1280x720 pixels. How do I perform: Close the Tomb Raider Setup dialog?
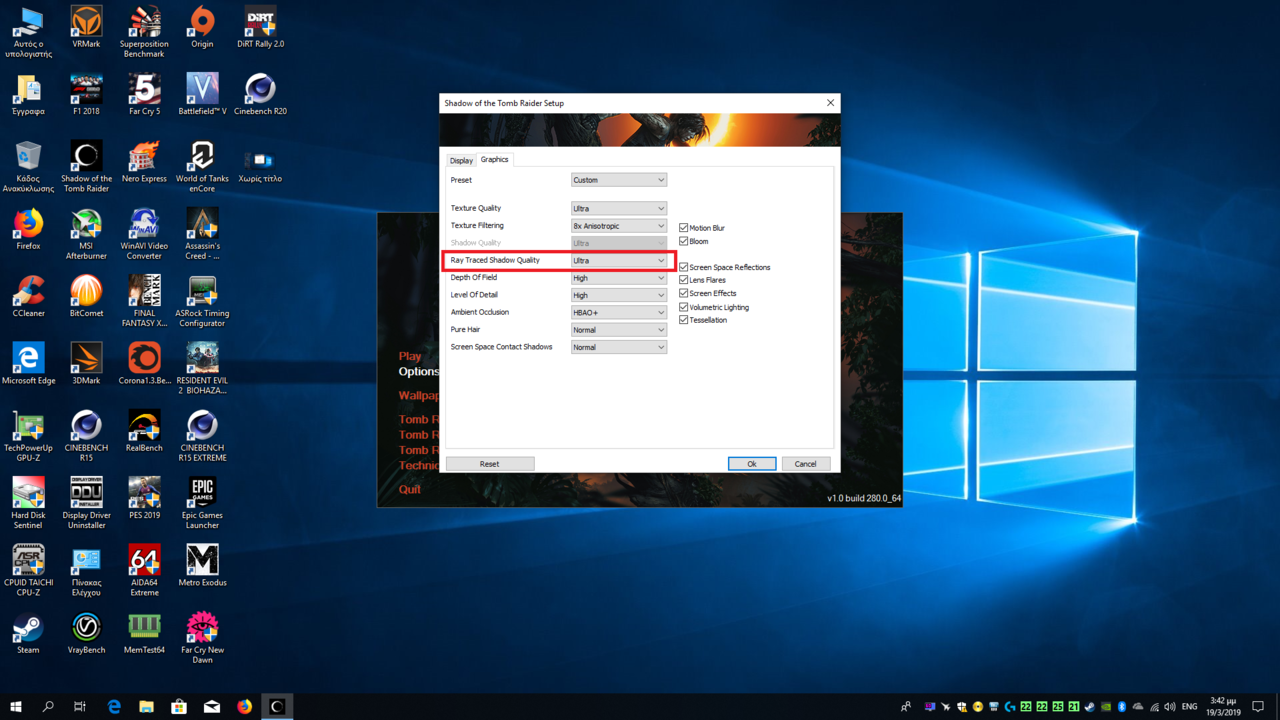[x=830, y=103]
